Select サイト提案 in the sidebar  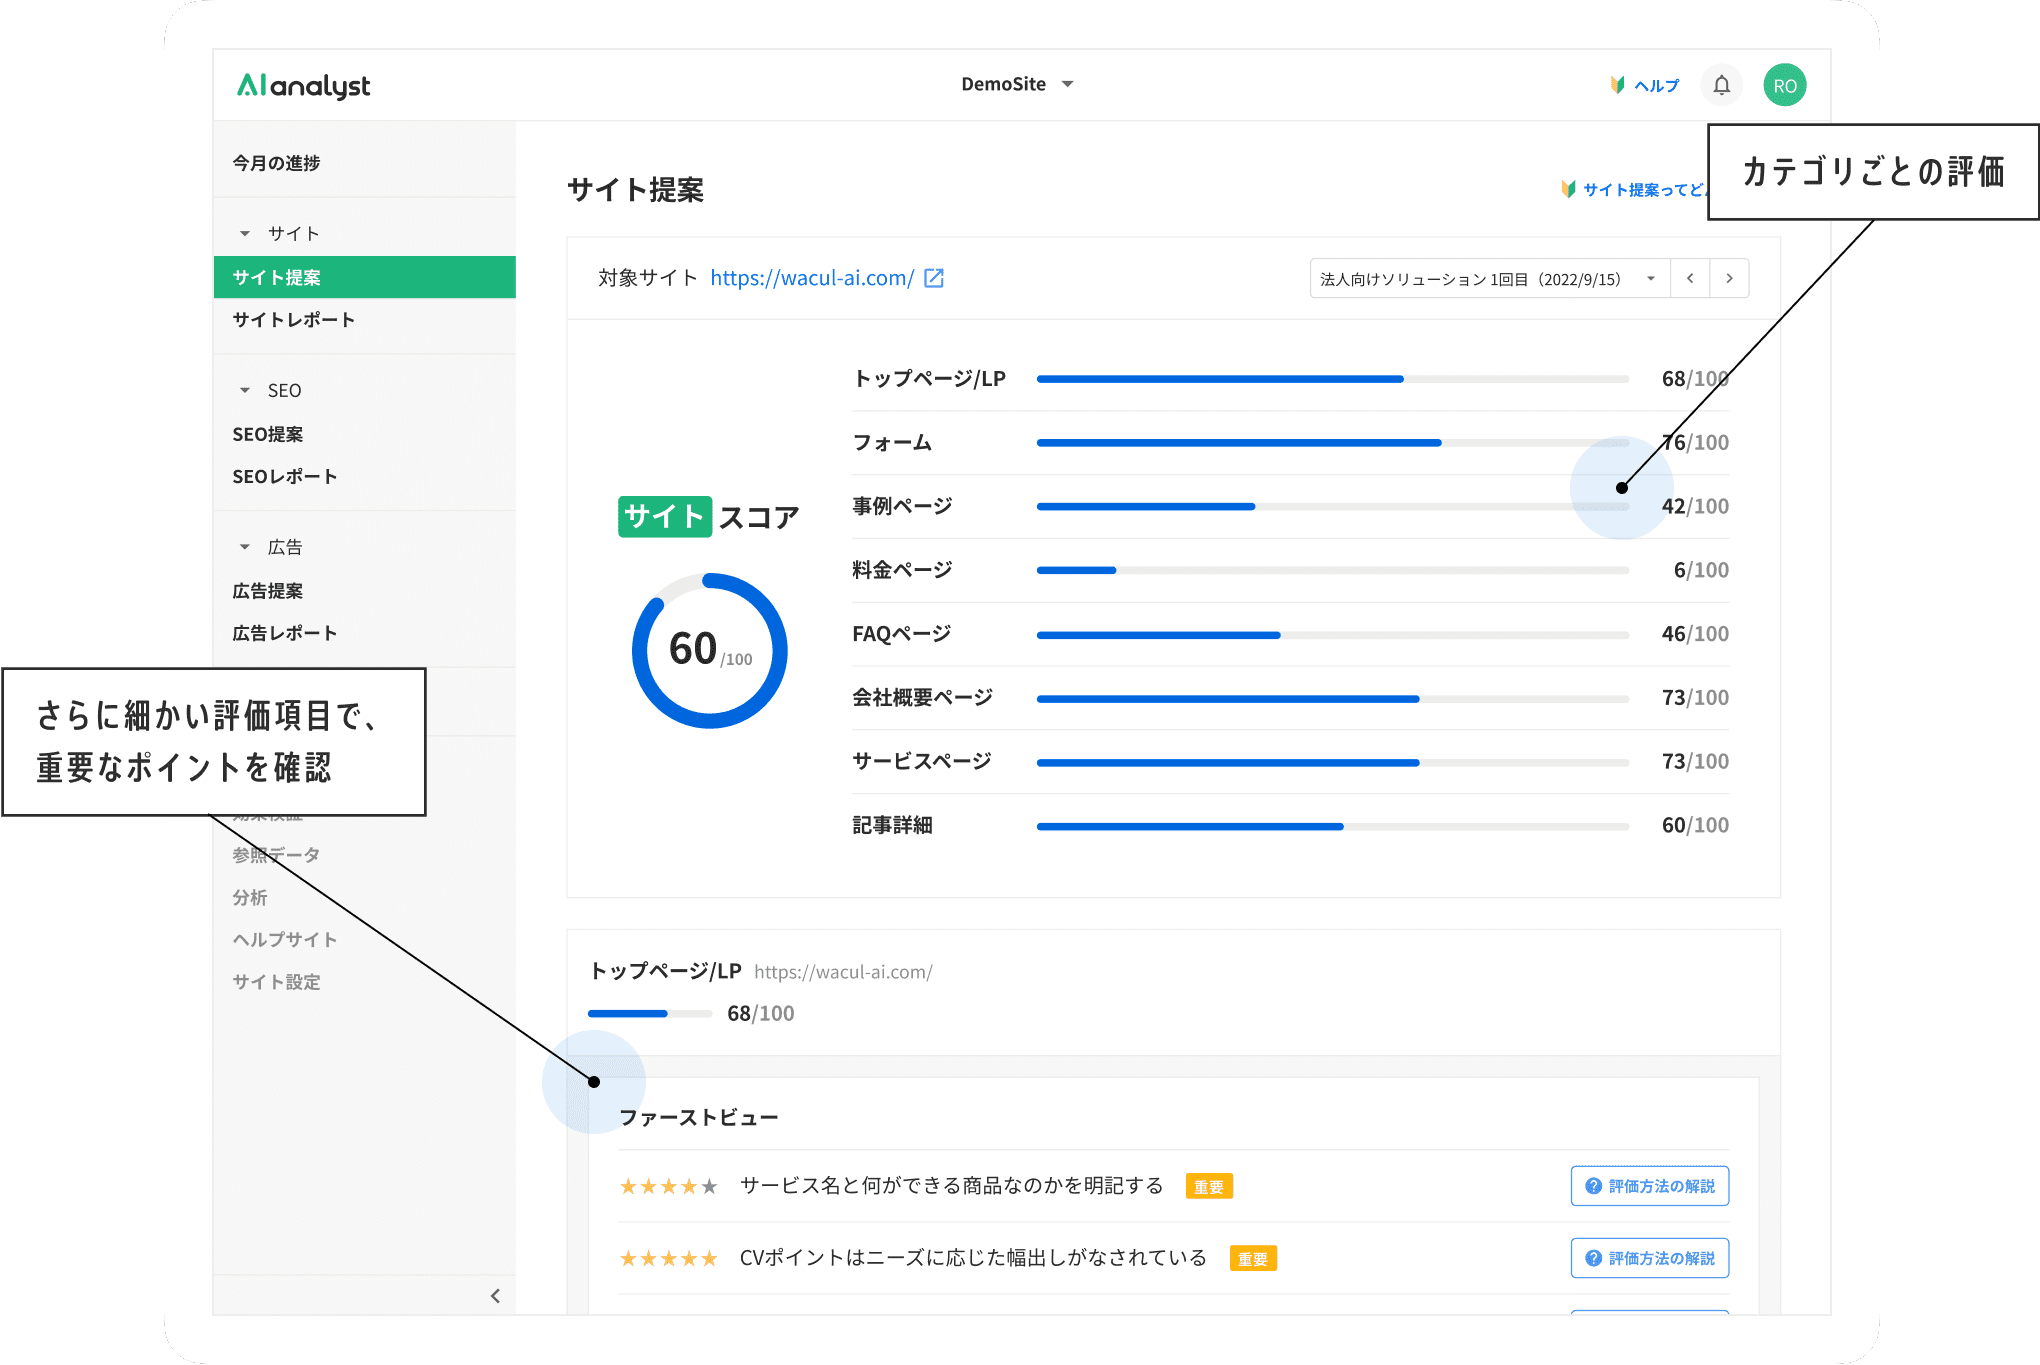click(365, 278)
